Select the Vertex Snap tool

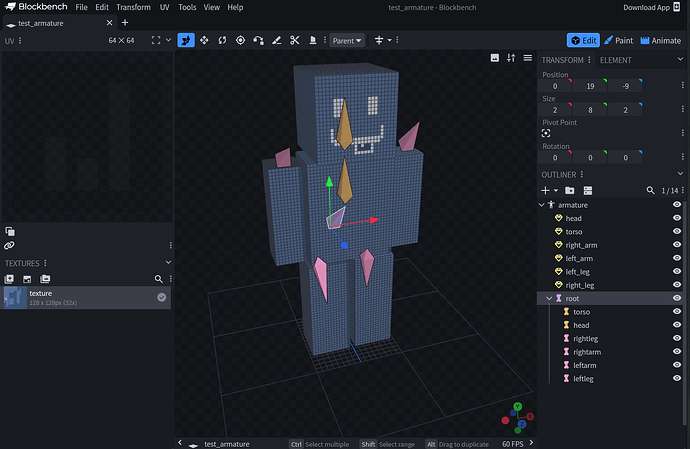pyautogui.click(x=258, y=40)
